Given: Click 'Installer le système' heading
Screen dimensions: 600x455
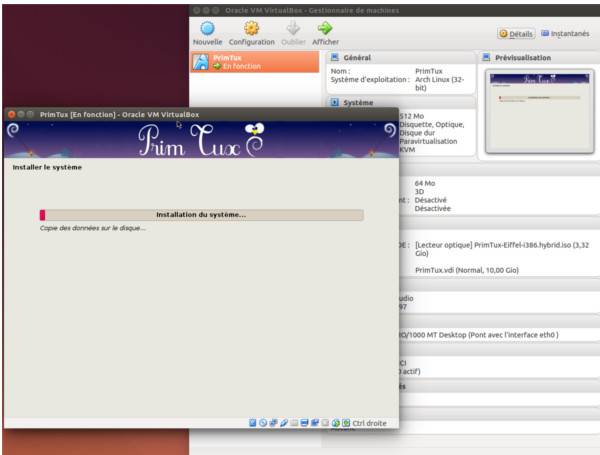Looking at the screenshot, I should (x=47, y=167).
